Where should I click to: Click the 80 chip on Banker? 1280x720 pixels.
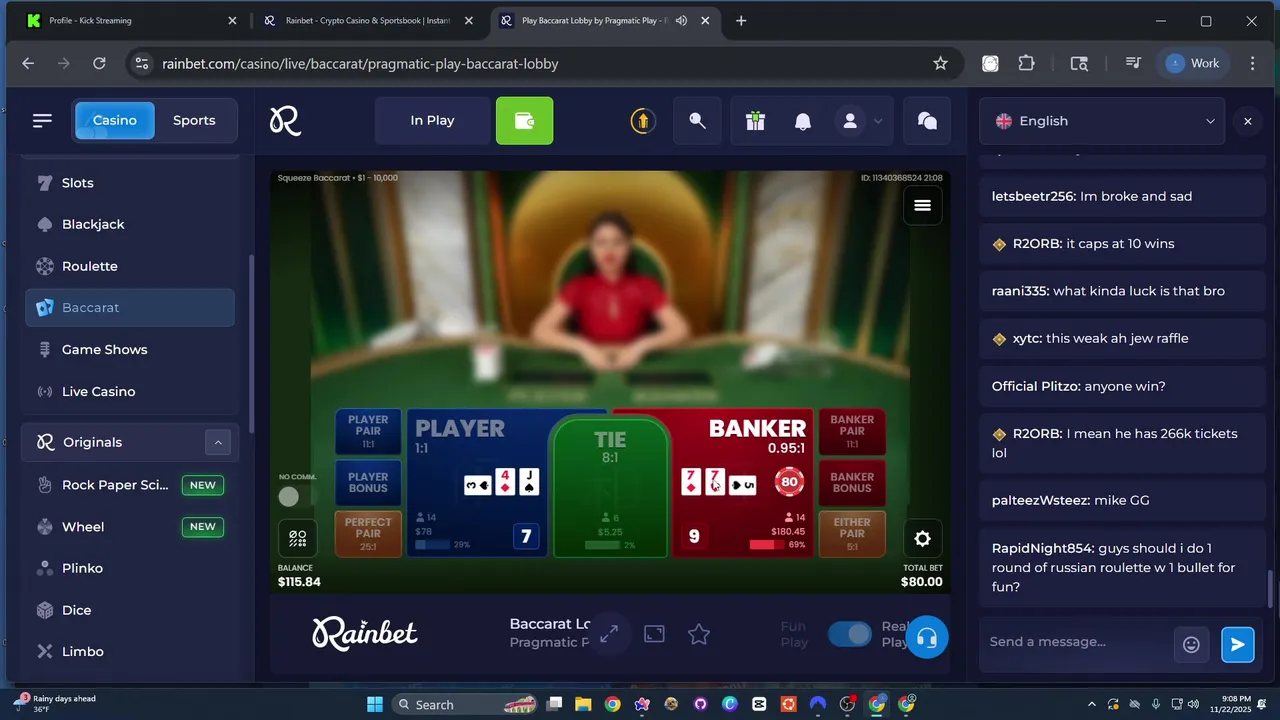[x=790, y=482]
